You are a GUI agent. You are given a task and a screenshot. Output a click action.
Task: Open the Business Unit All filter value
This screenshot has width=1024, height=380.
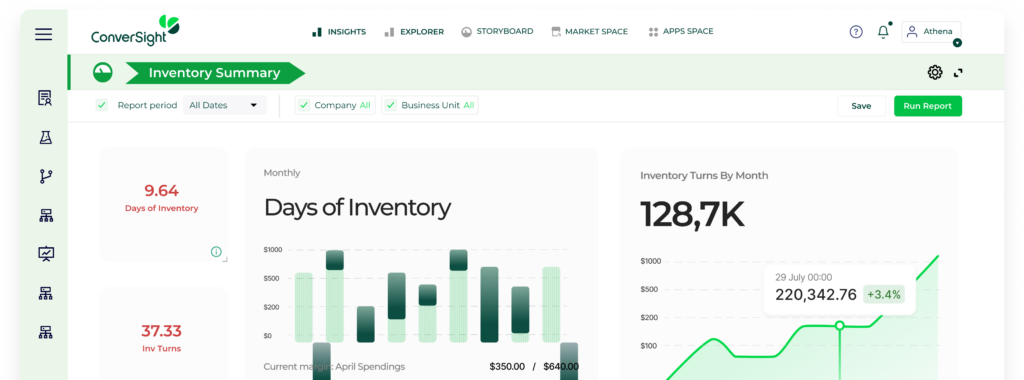tap(469, 105)
